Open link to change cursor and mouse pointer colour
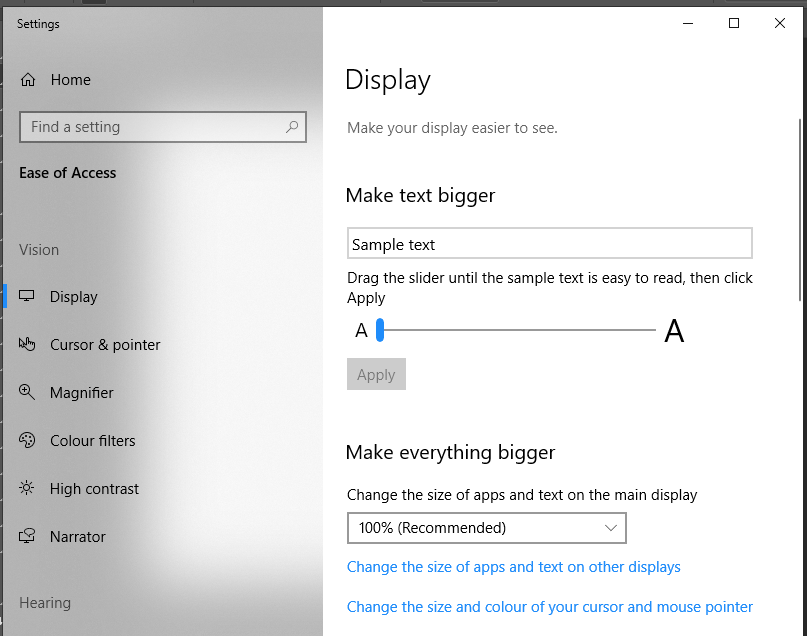 [550, 607]
